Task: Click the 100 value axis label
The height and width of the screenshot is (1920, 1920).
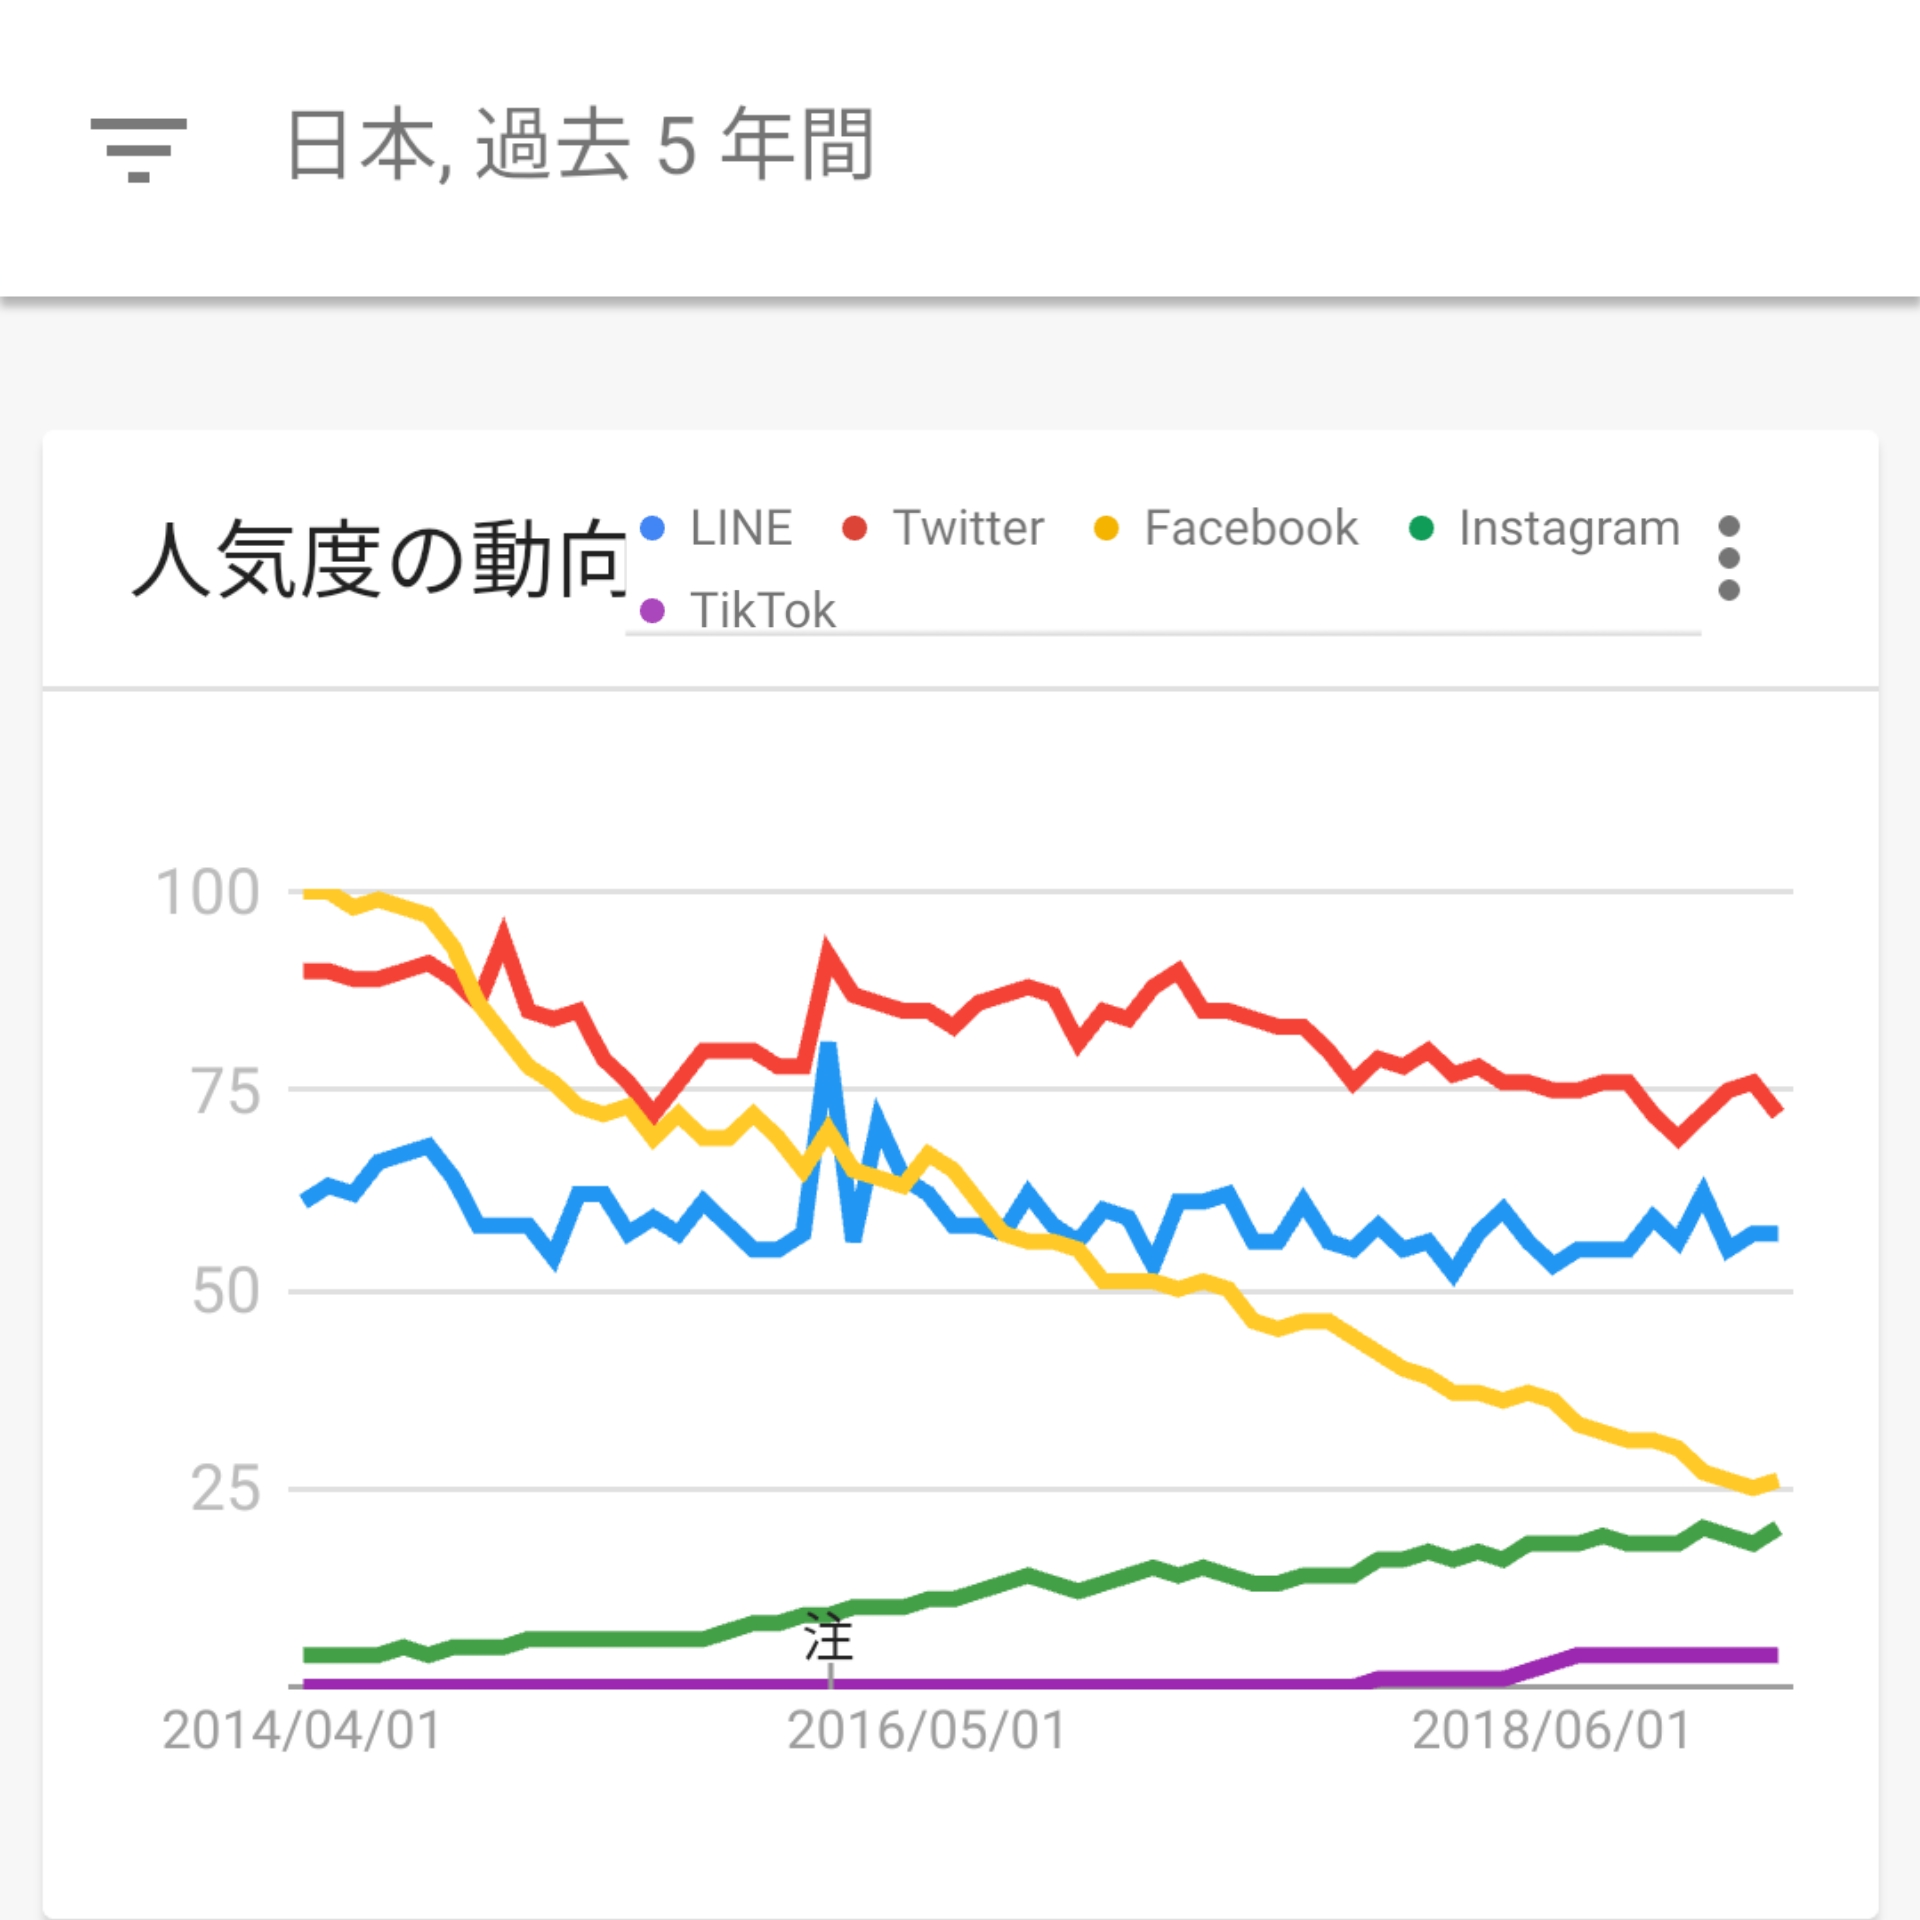Action: coord(208,892)
